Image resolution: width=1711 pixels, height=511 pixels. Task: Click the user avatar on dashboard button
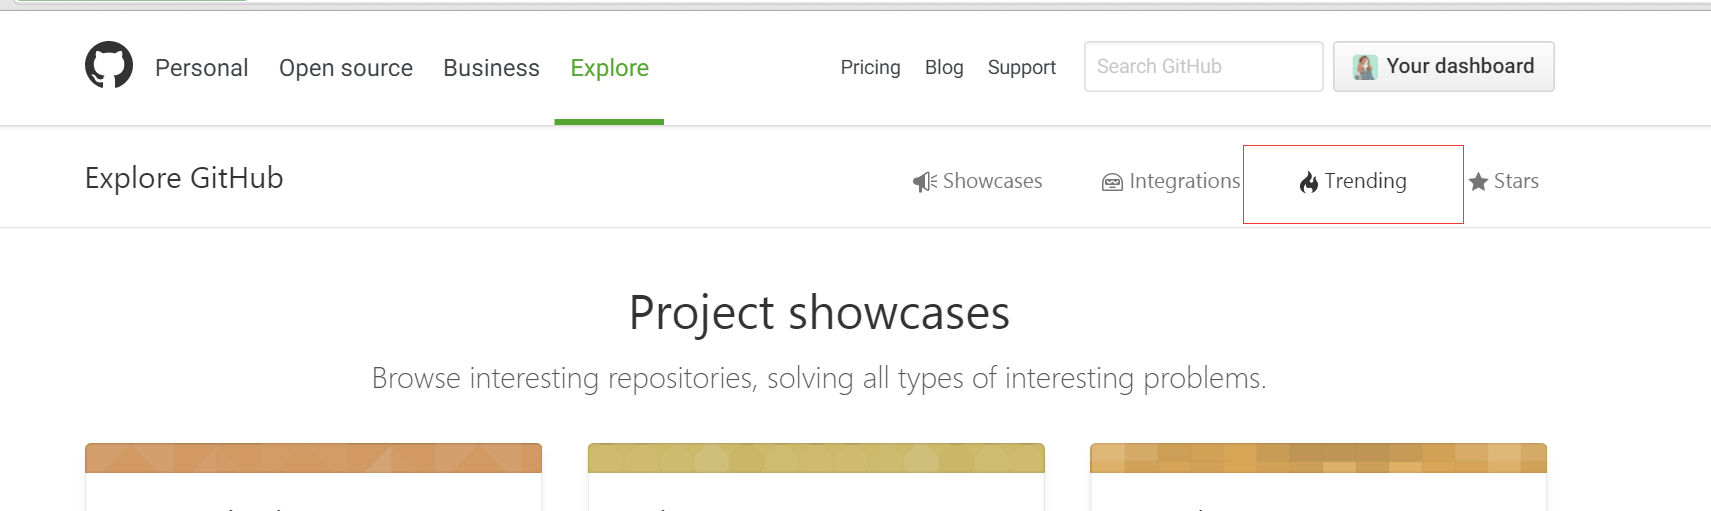[x=1365, y=67]
